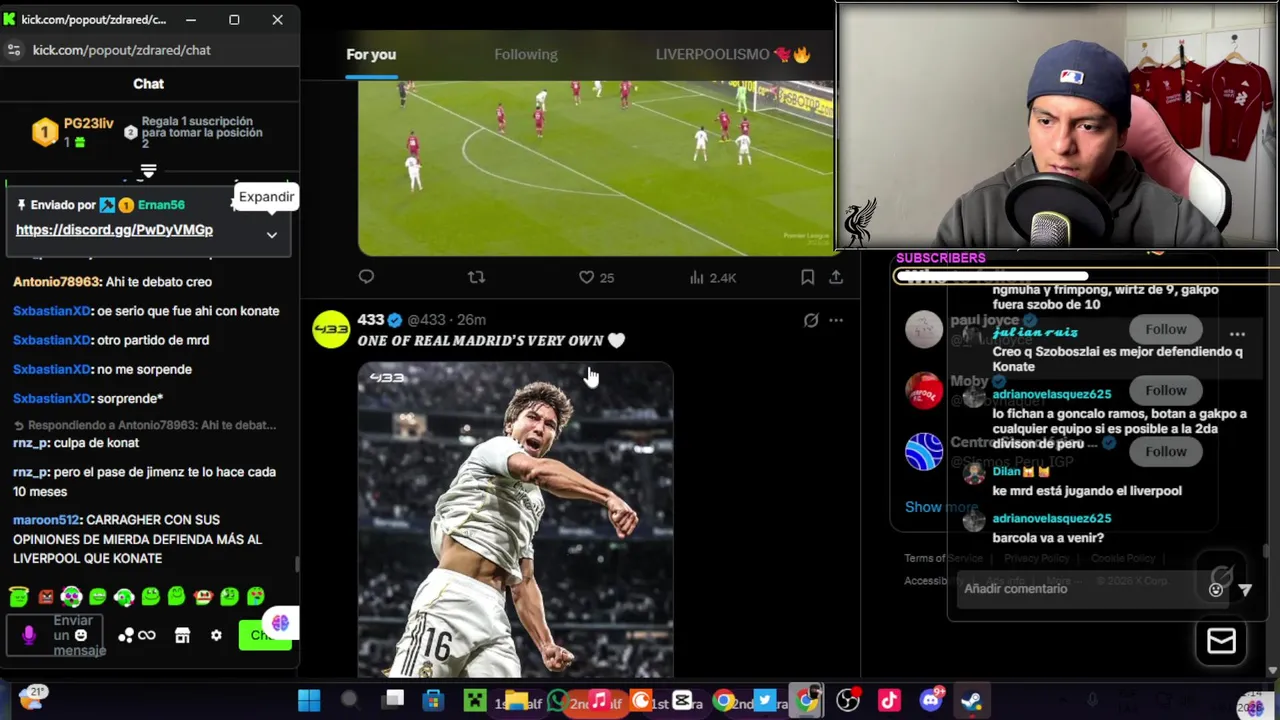Image resolution: width=1280 pixels, height=720 pixels.
Task: Click the Expandir label
Action: pyautogui.click(x=266, y=196)
